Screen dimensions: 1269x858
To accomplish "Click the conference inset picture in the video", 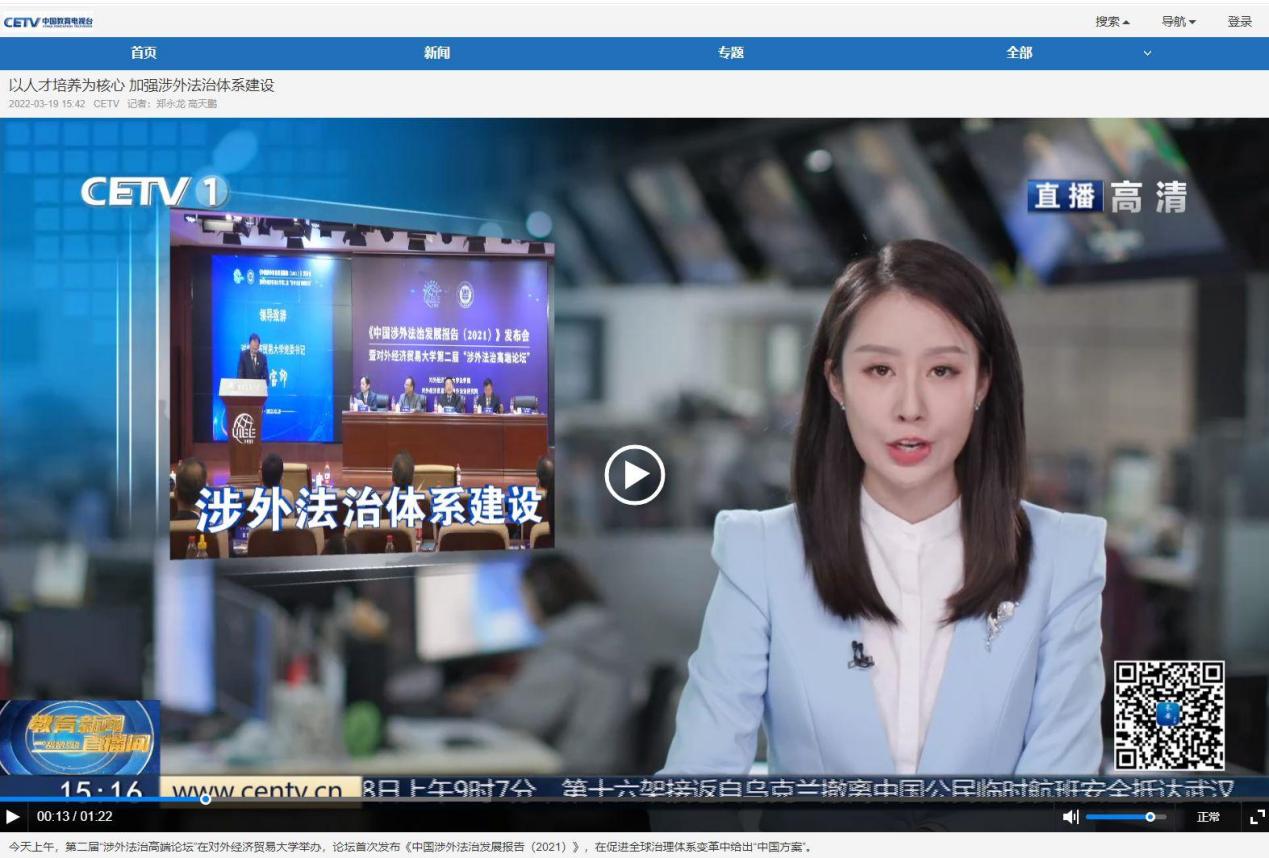I will pyautogui.click(x=361, y=380).
